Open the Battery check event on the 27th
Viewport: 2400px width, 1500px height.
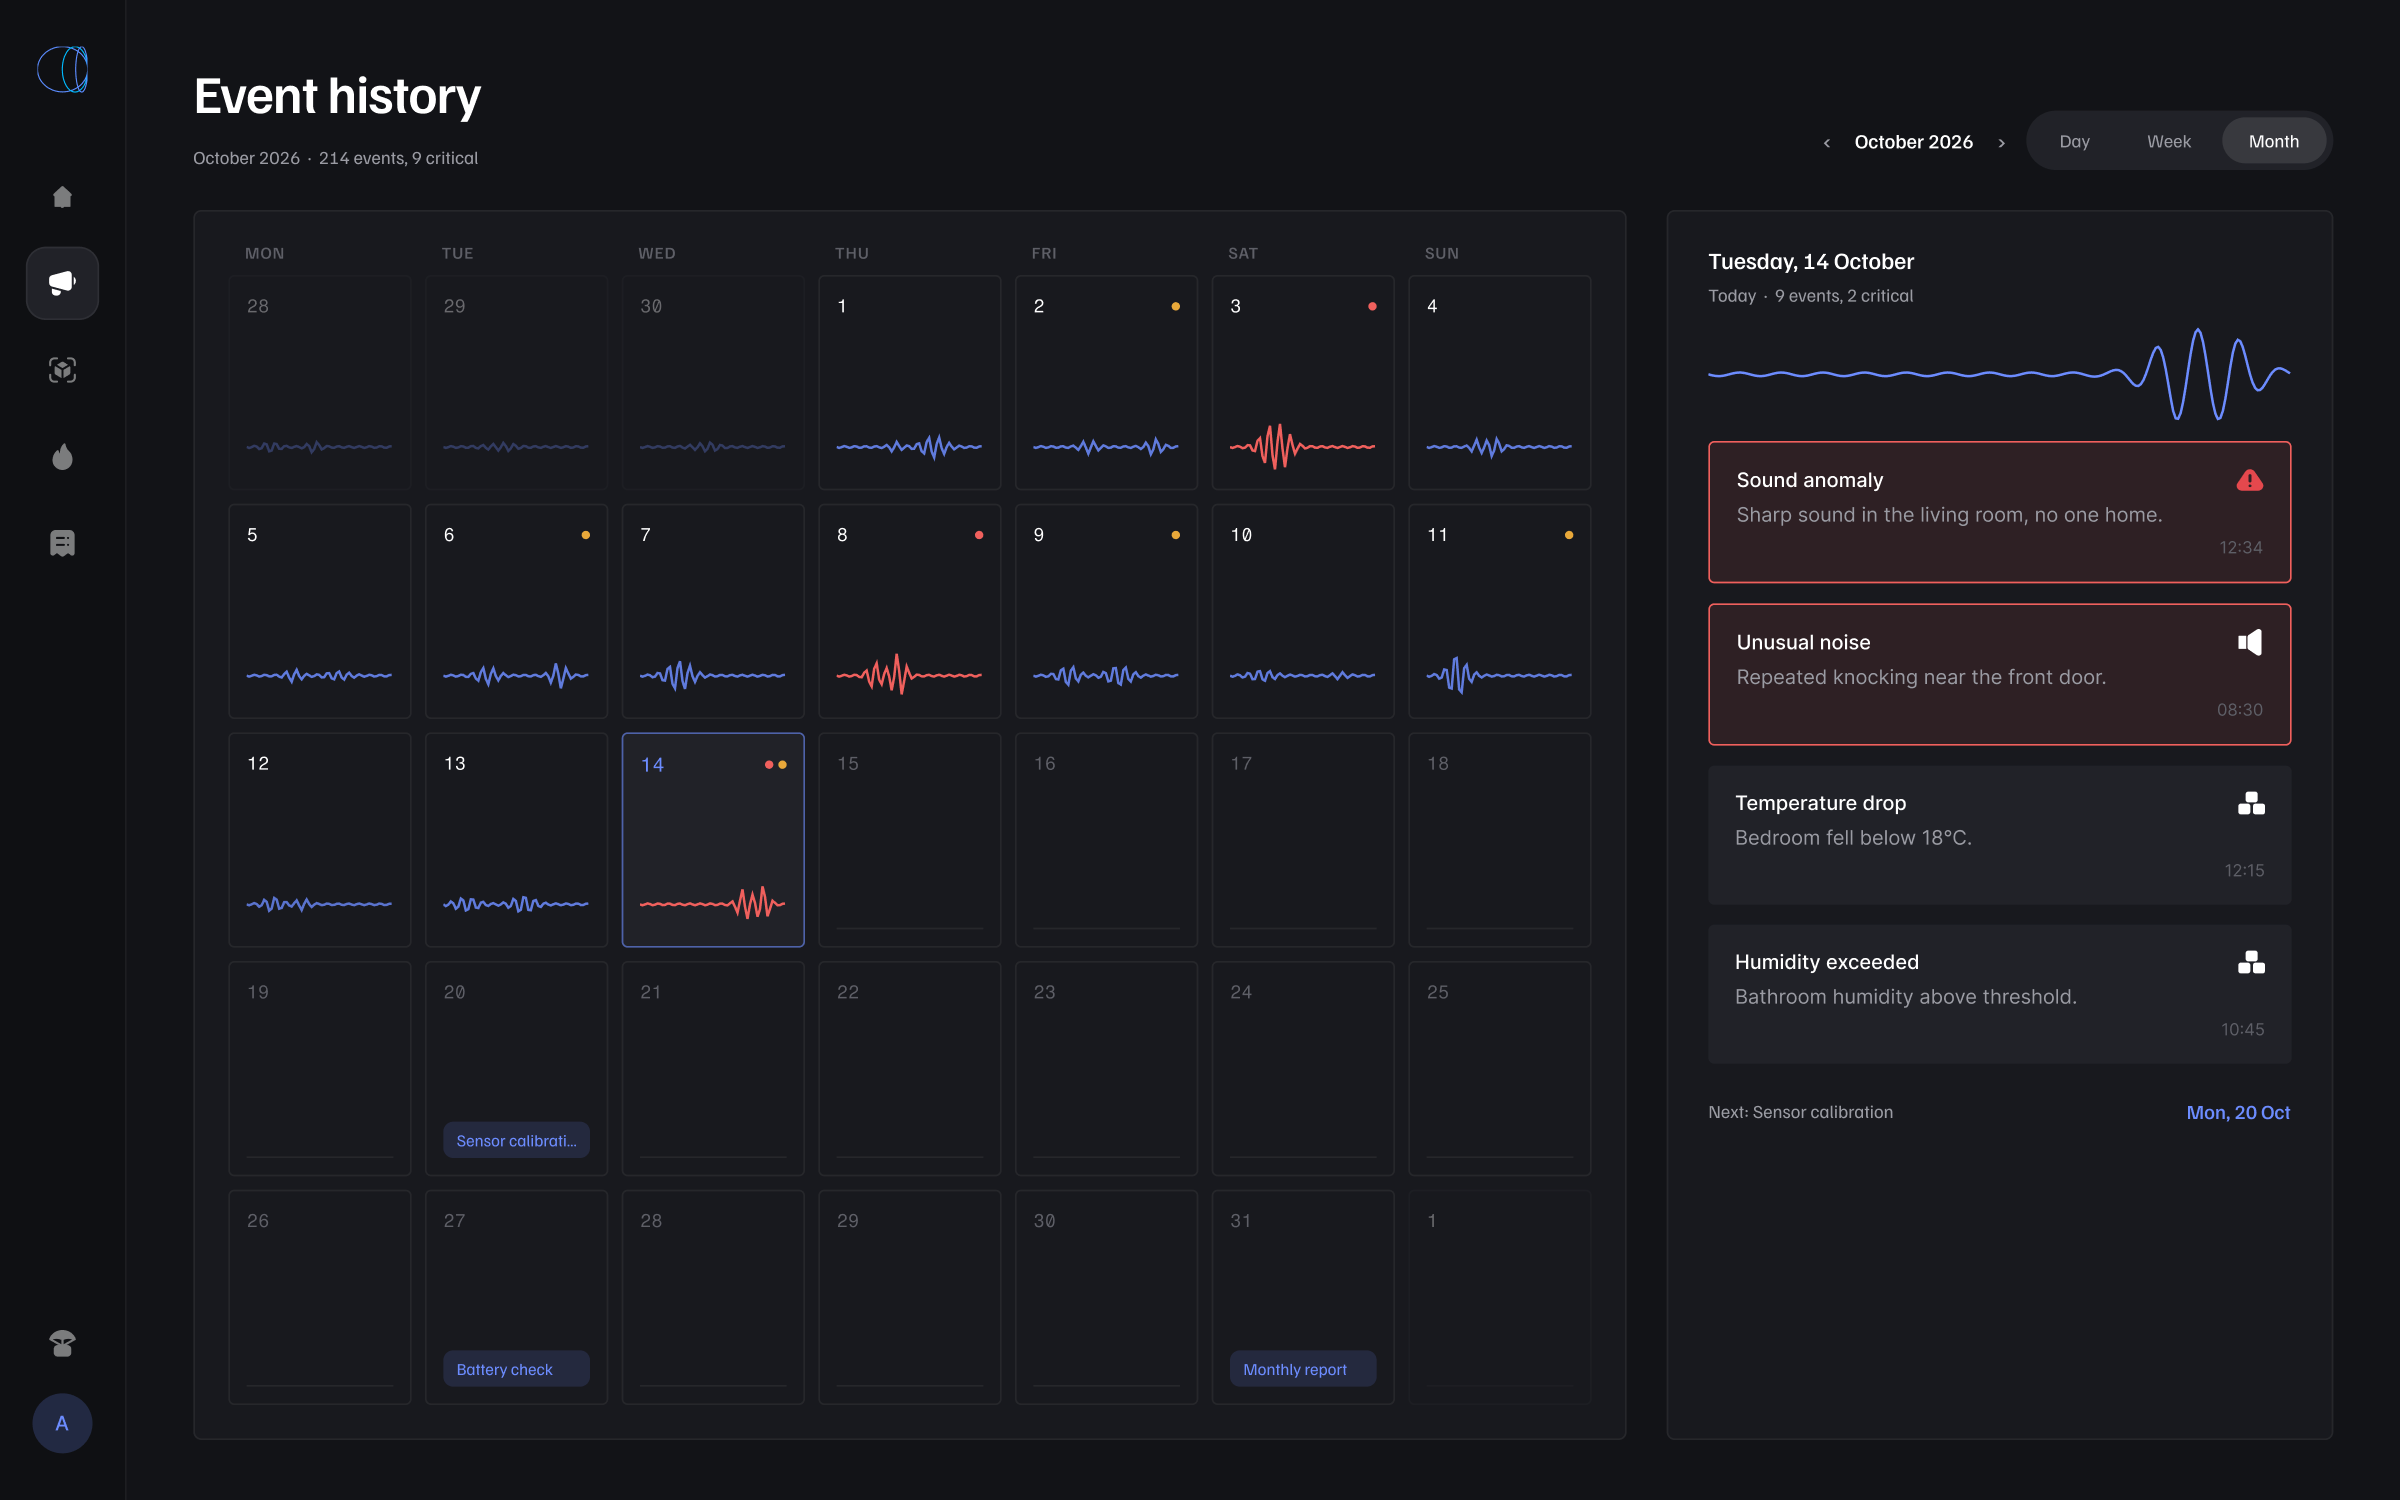516,1369
